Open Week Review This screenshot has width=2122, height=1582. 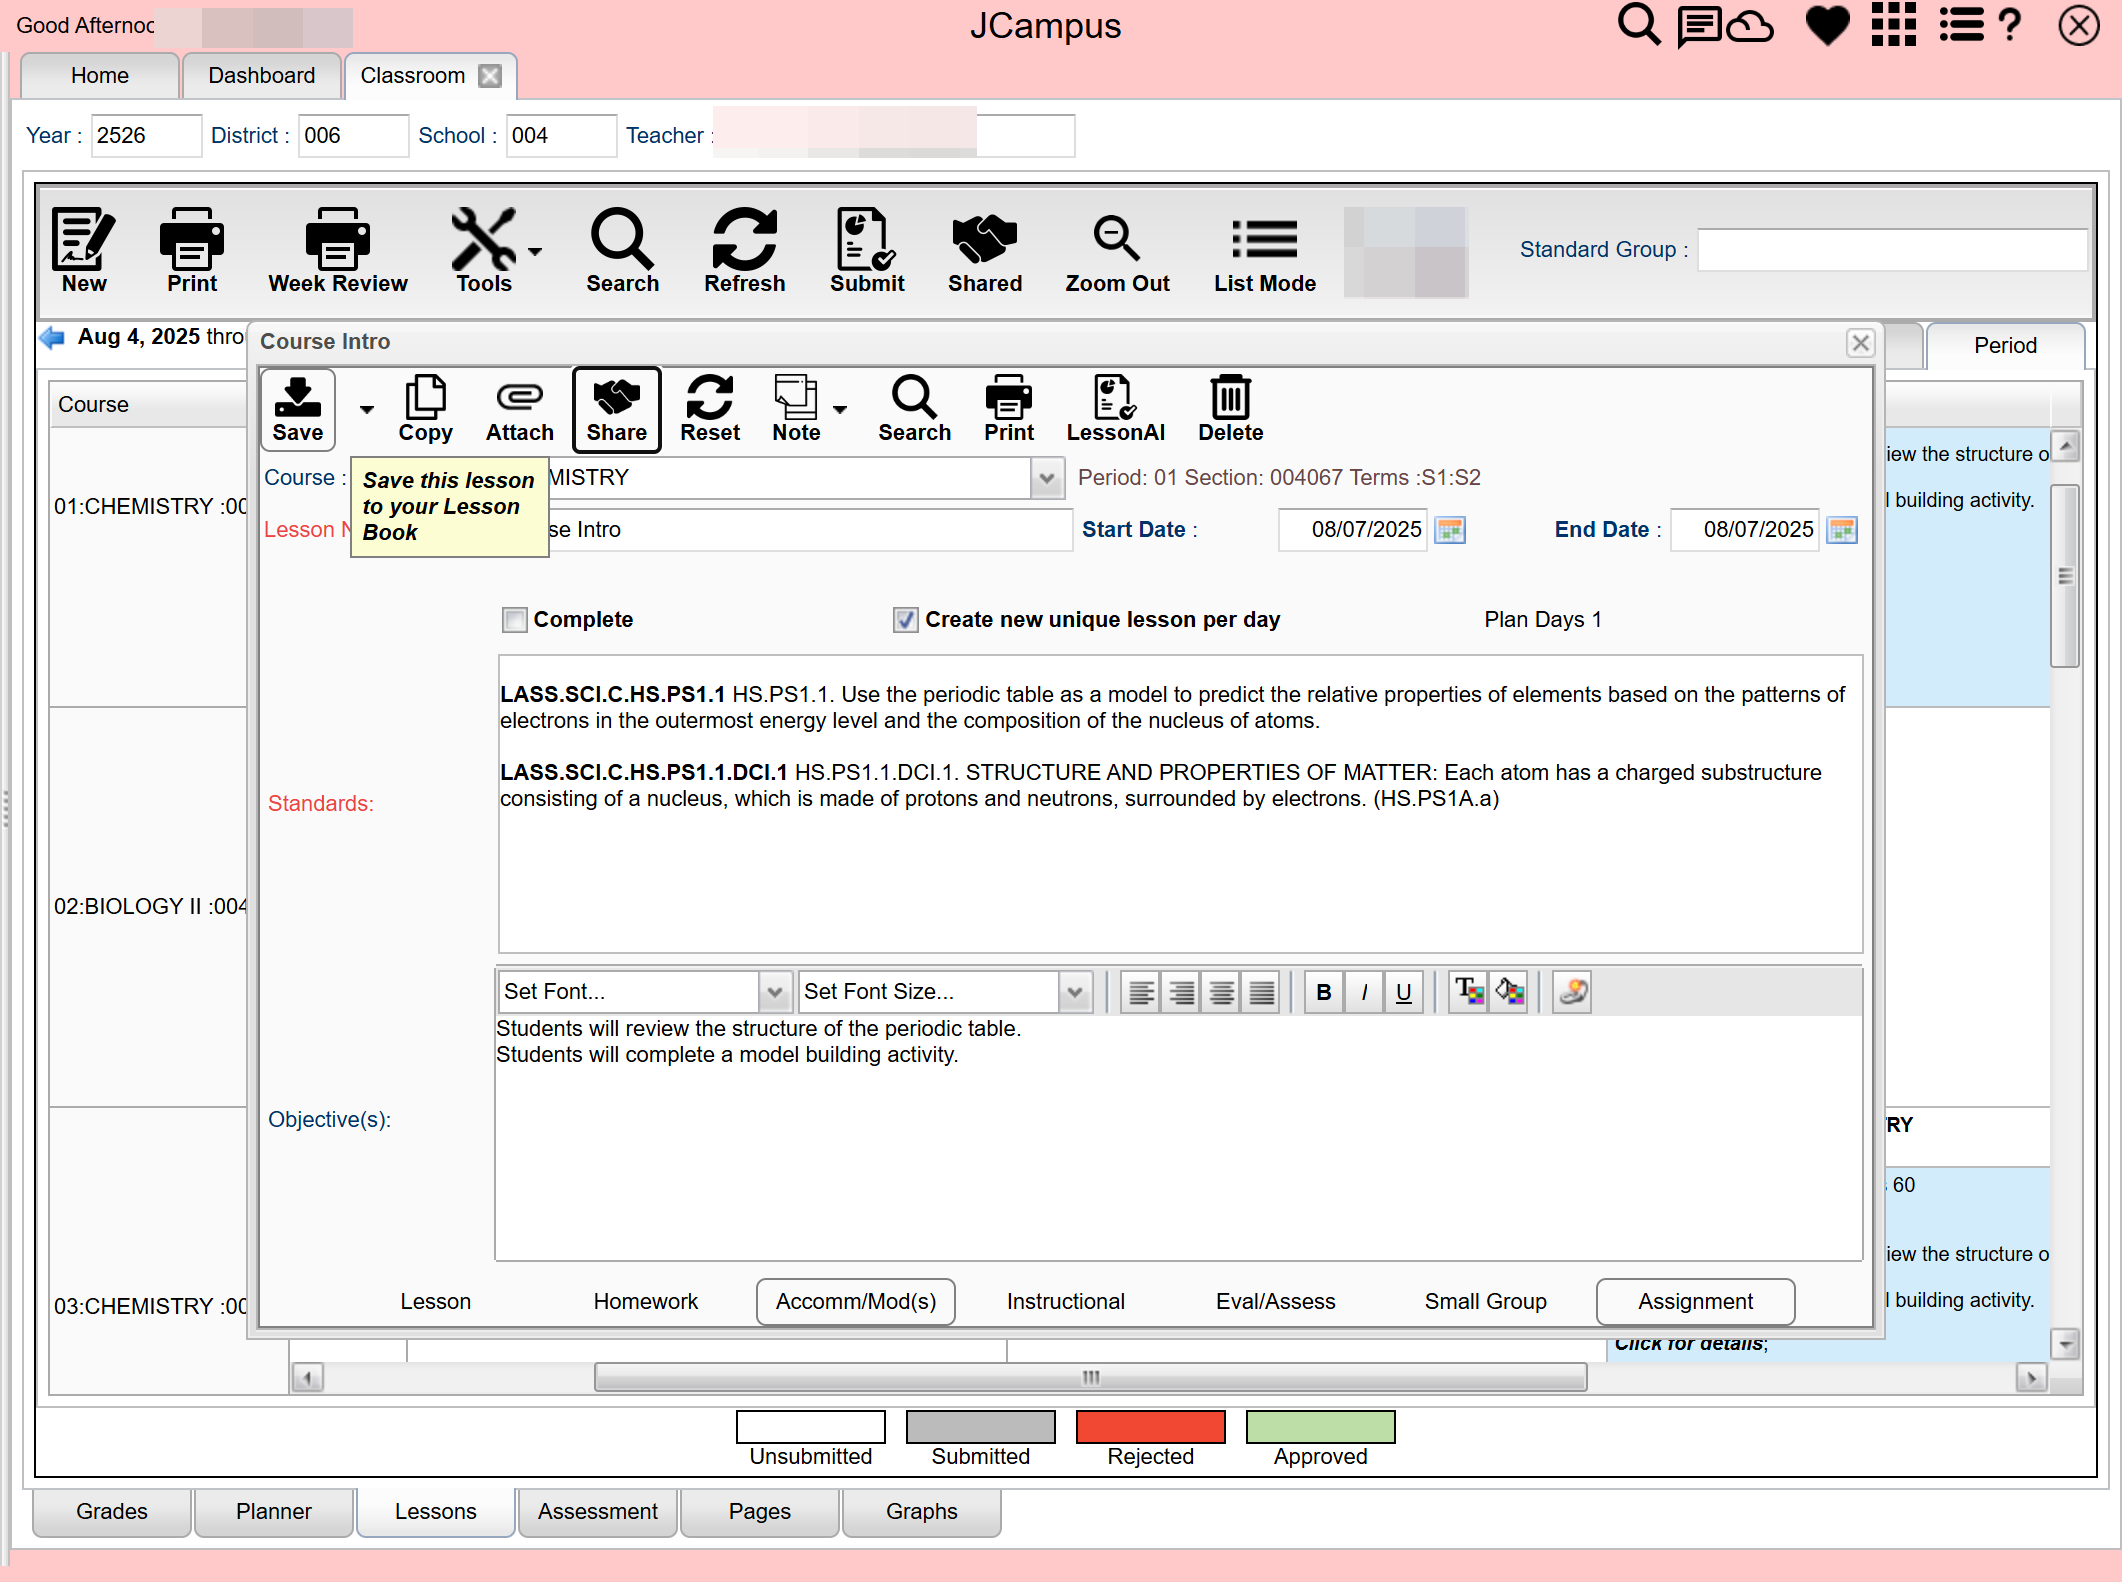tap(338, 251)
